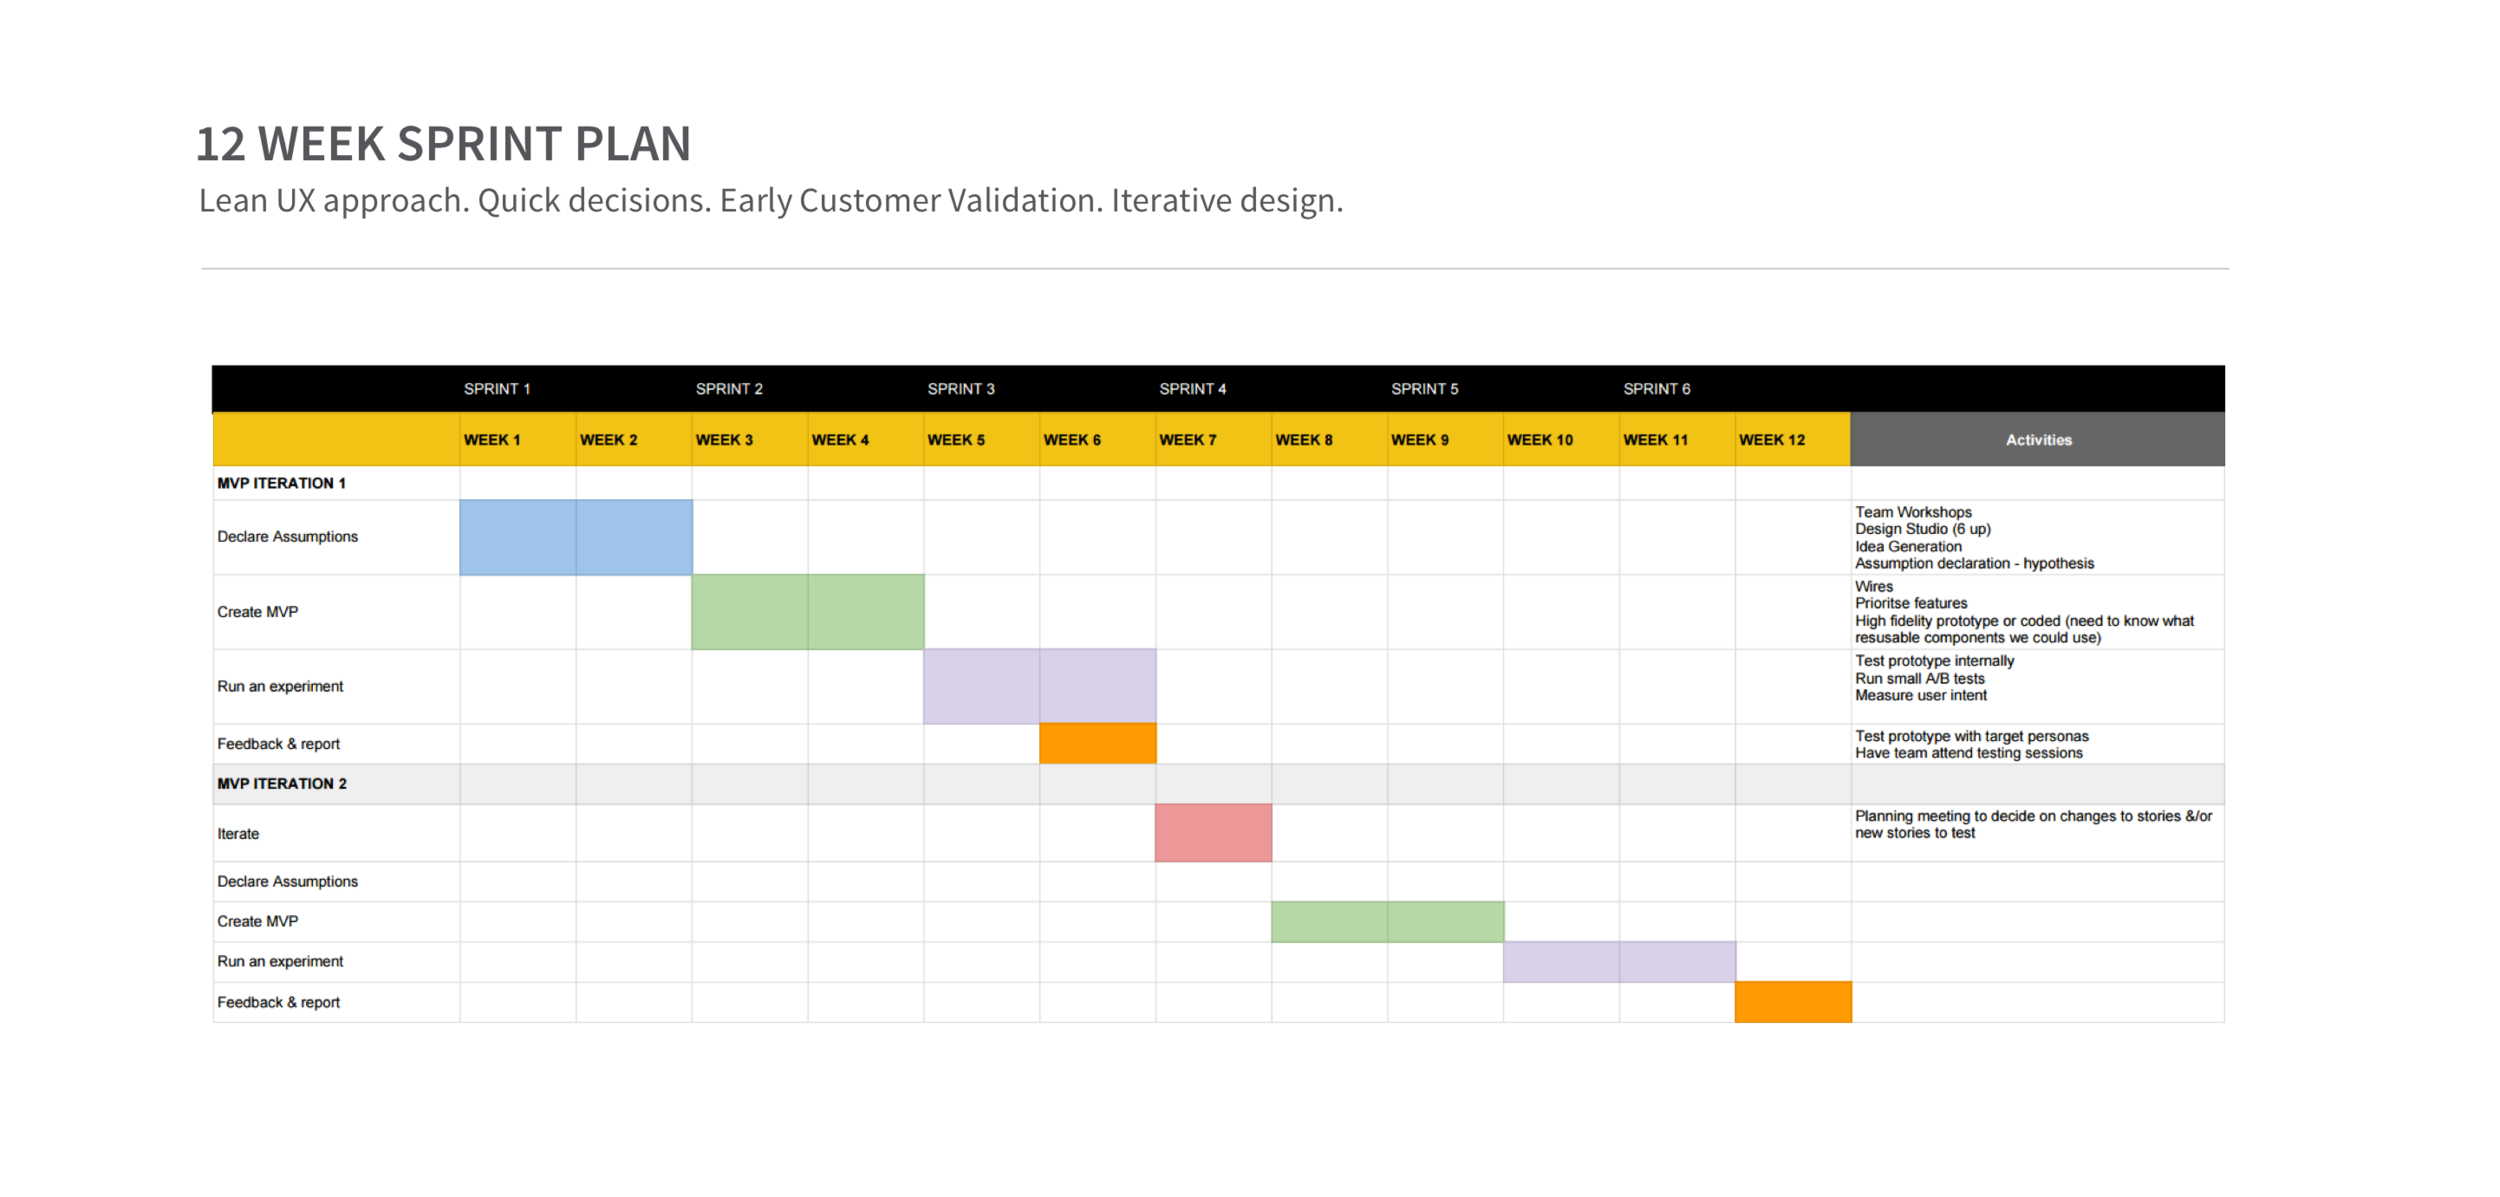Screen dimensions: 2500x1197
Task: Click the purple experiment bar in Week 10
Action: (1562, 962)
